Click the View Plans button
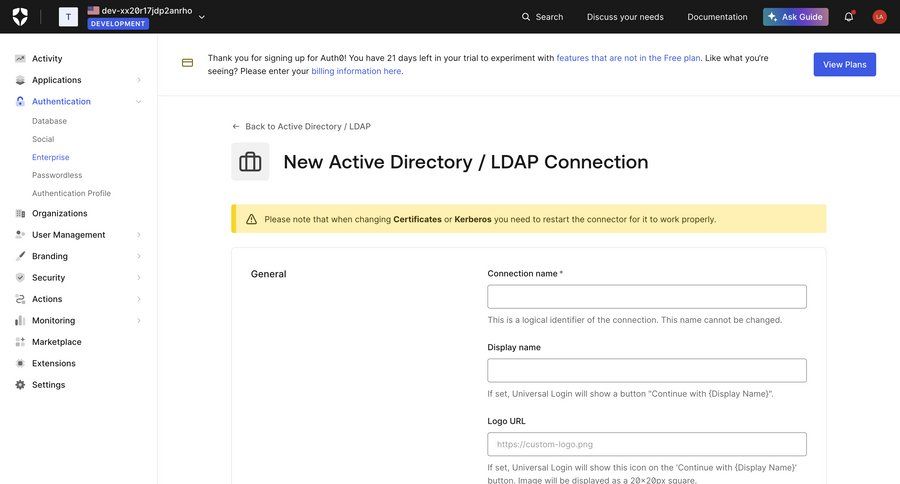The height and width of the screenshot is (484, 900). pyautogui.click(x=844, y=64)
